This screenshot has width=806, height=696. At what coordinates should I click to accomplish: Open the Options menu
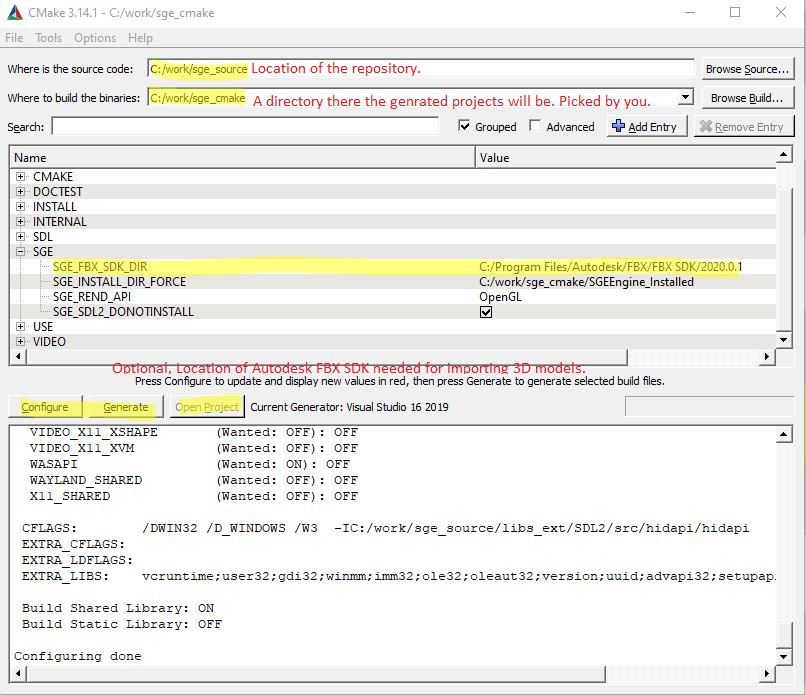point(95,38)
